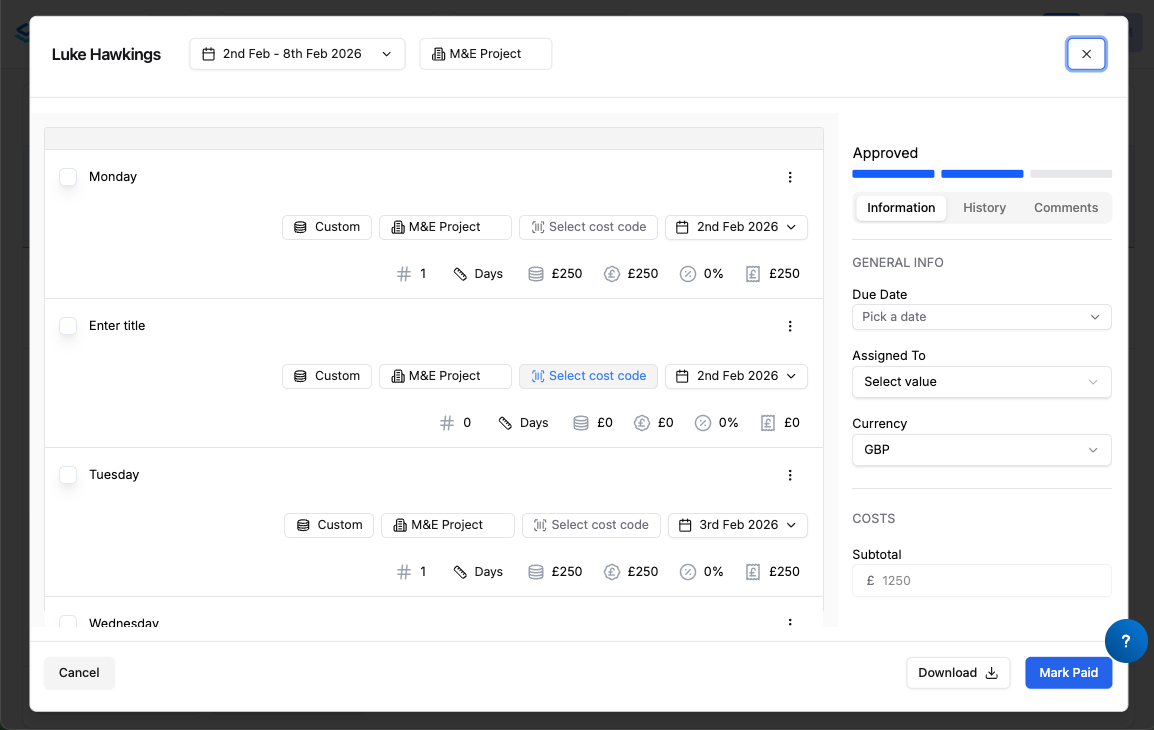
Task: Tick the Enter title row checkbox
Action: pos(68,326)
